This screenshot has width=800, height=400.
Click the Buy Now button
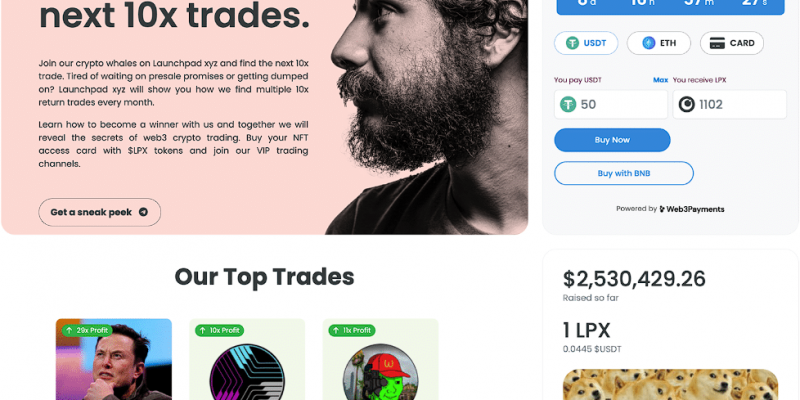pyautogui.click(x=612, y=140)
